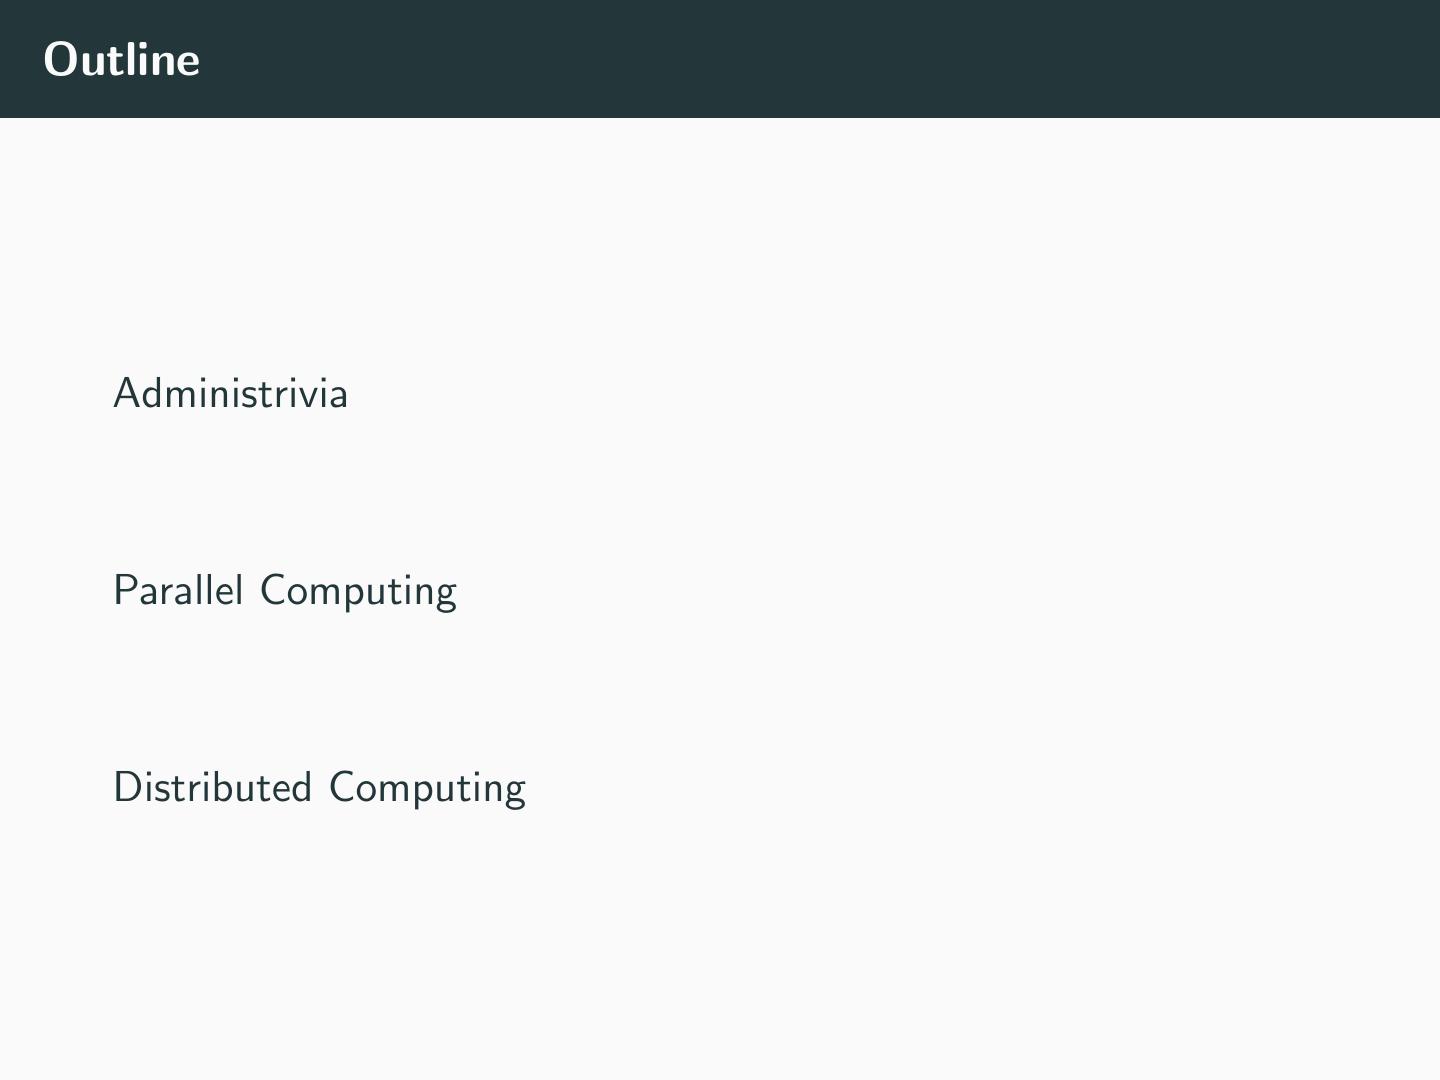
Task: Click the bottom-right corner of slide
Action: pos(1420,1062)
